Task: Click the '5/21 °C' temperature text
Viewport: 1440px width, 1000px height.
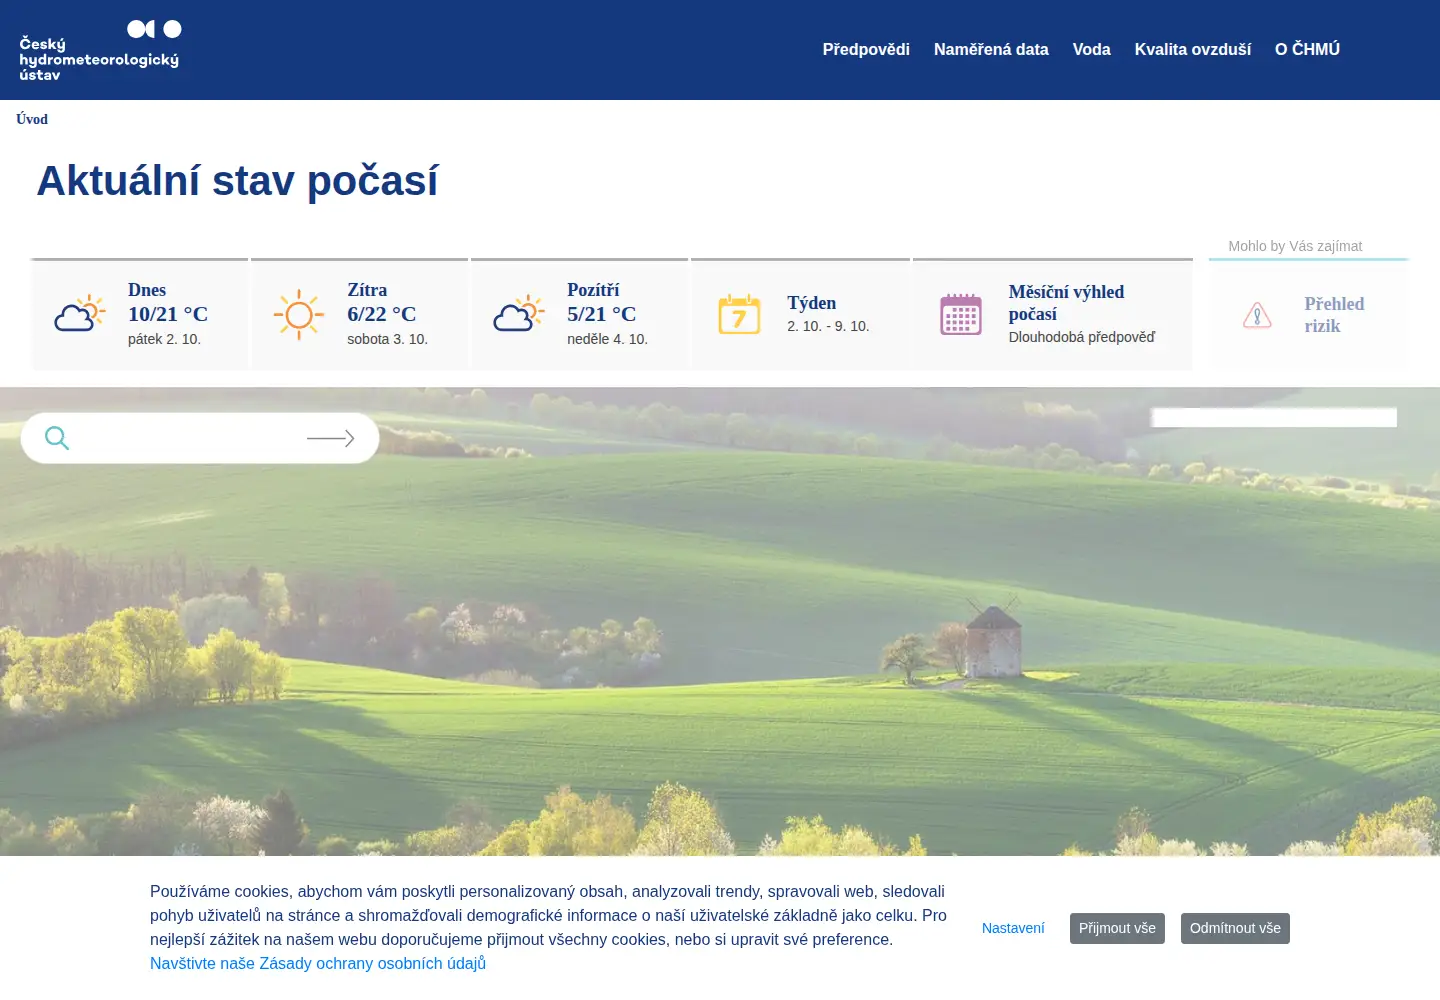Action: 601,314
